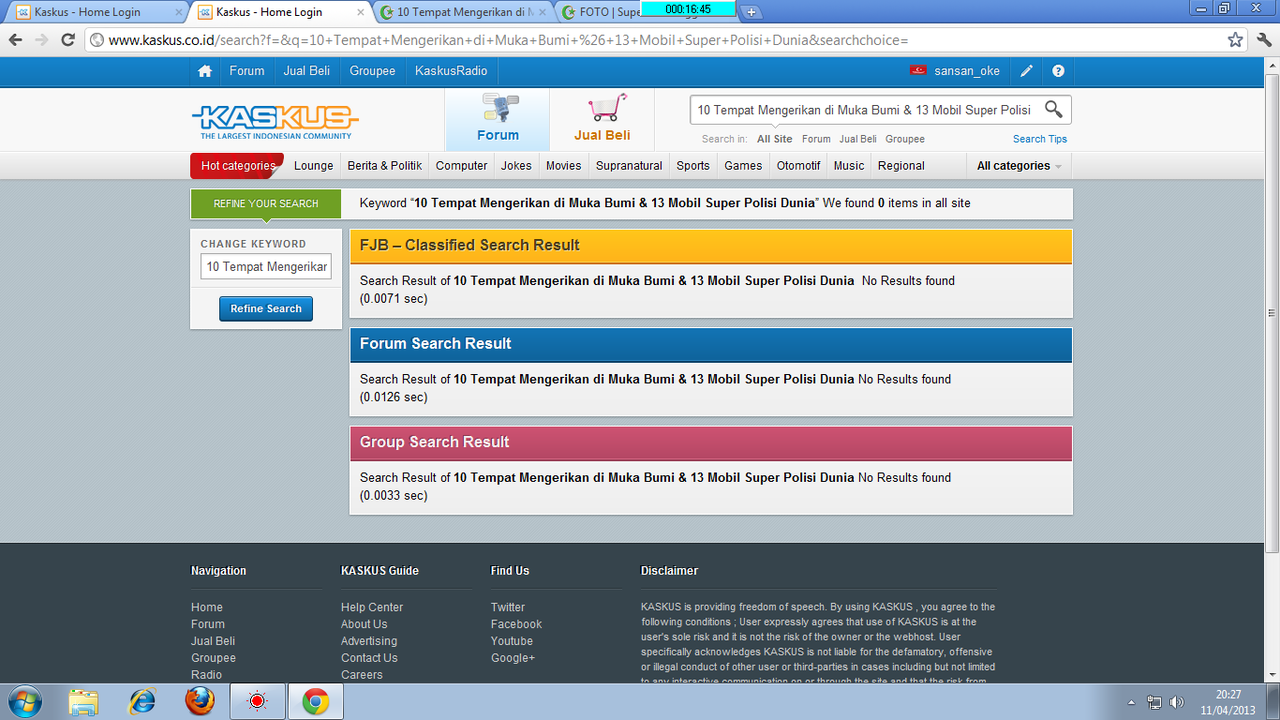The height and width of the screenshot is (720, 1280).
Task: Open the Computer category
Action: click(462, 166)
